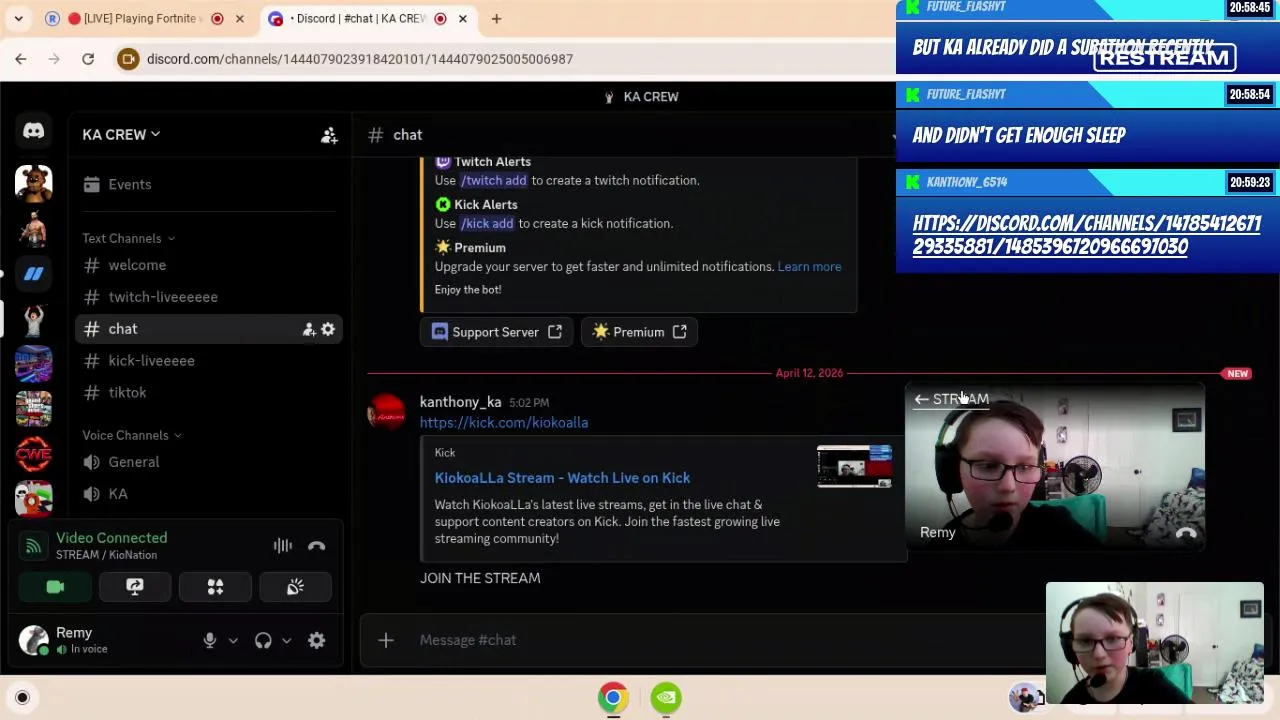Viewport: 1280px width, 720px height.
Task: Open a new browser tab
Action: [496, 19]
